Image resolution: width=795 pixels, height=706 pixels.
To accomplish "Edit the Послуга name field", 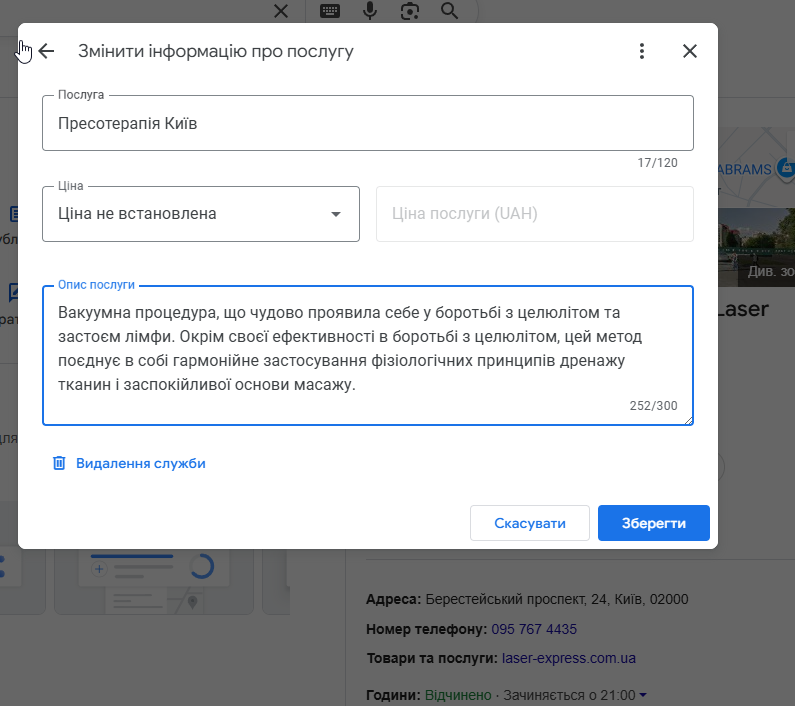I will pos(368,123).
